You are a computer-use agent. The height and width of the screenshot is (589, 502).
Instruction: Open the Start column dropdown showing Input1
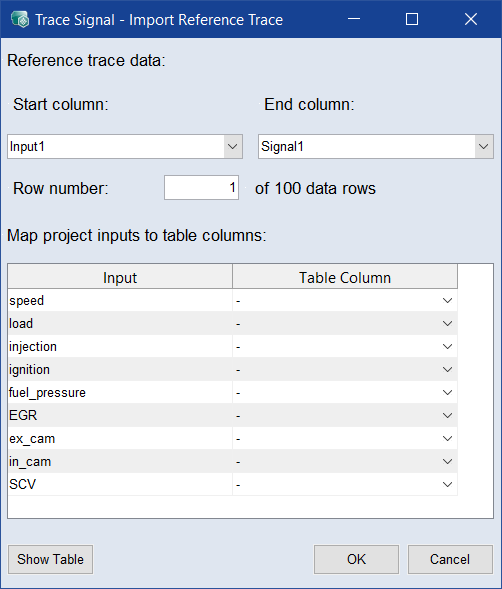click(125, 146)
